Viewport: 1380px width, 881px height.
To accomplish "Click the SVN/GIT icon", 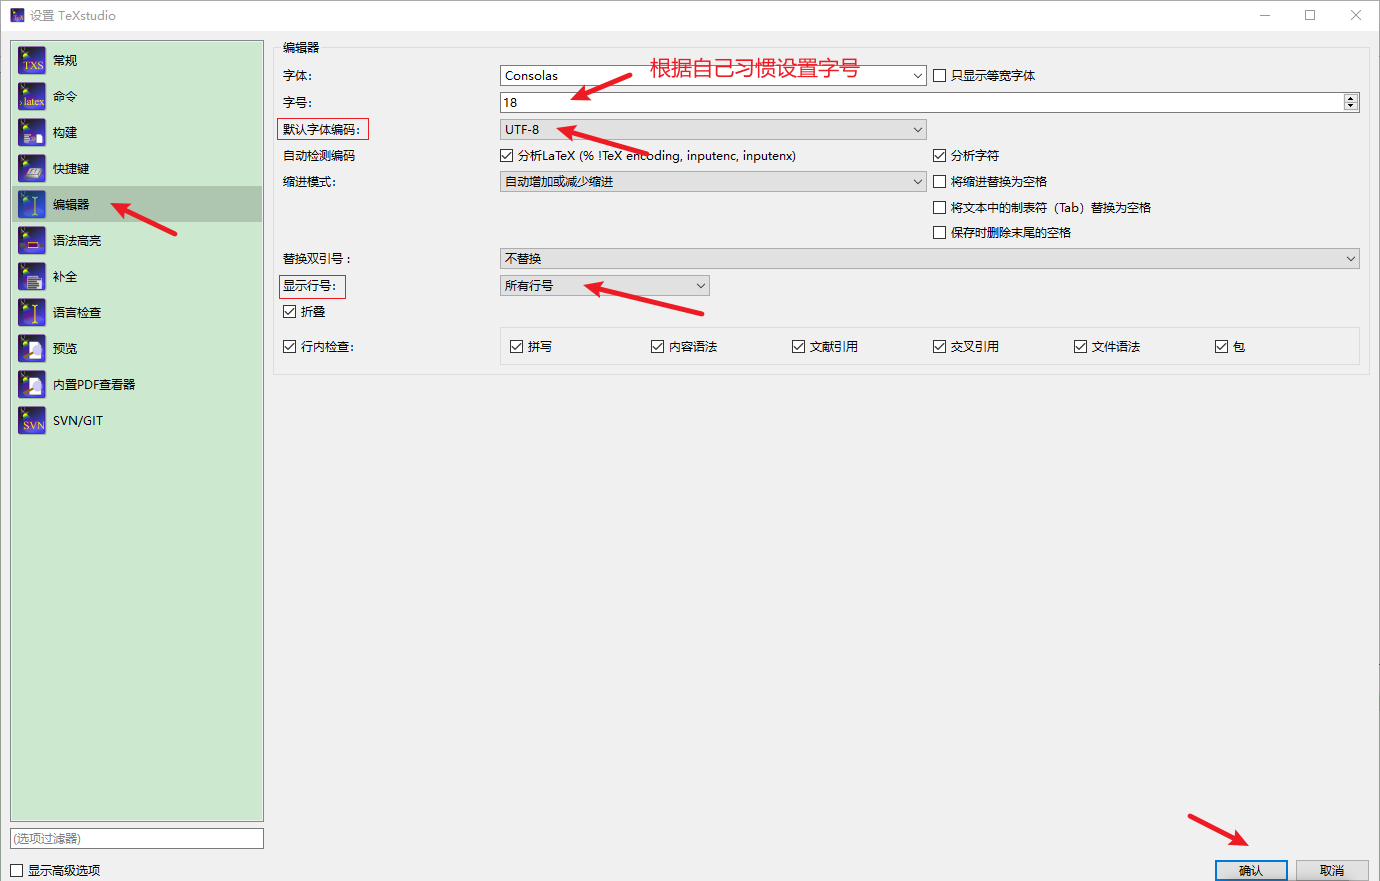I will coord(32,420).
